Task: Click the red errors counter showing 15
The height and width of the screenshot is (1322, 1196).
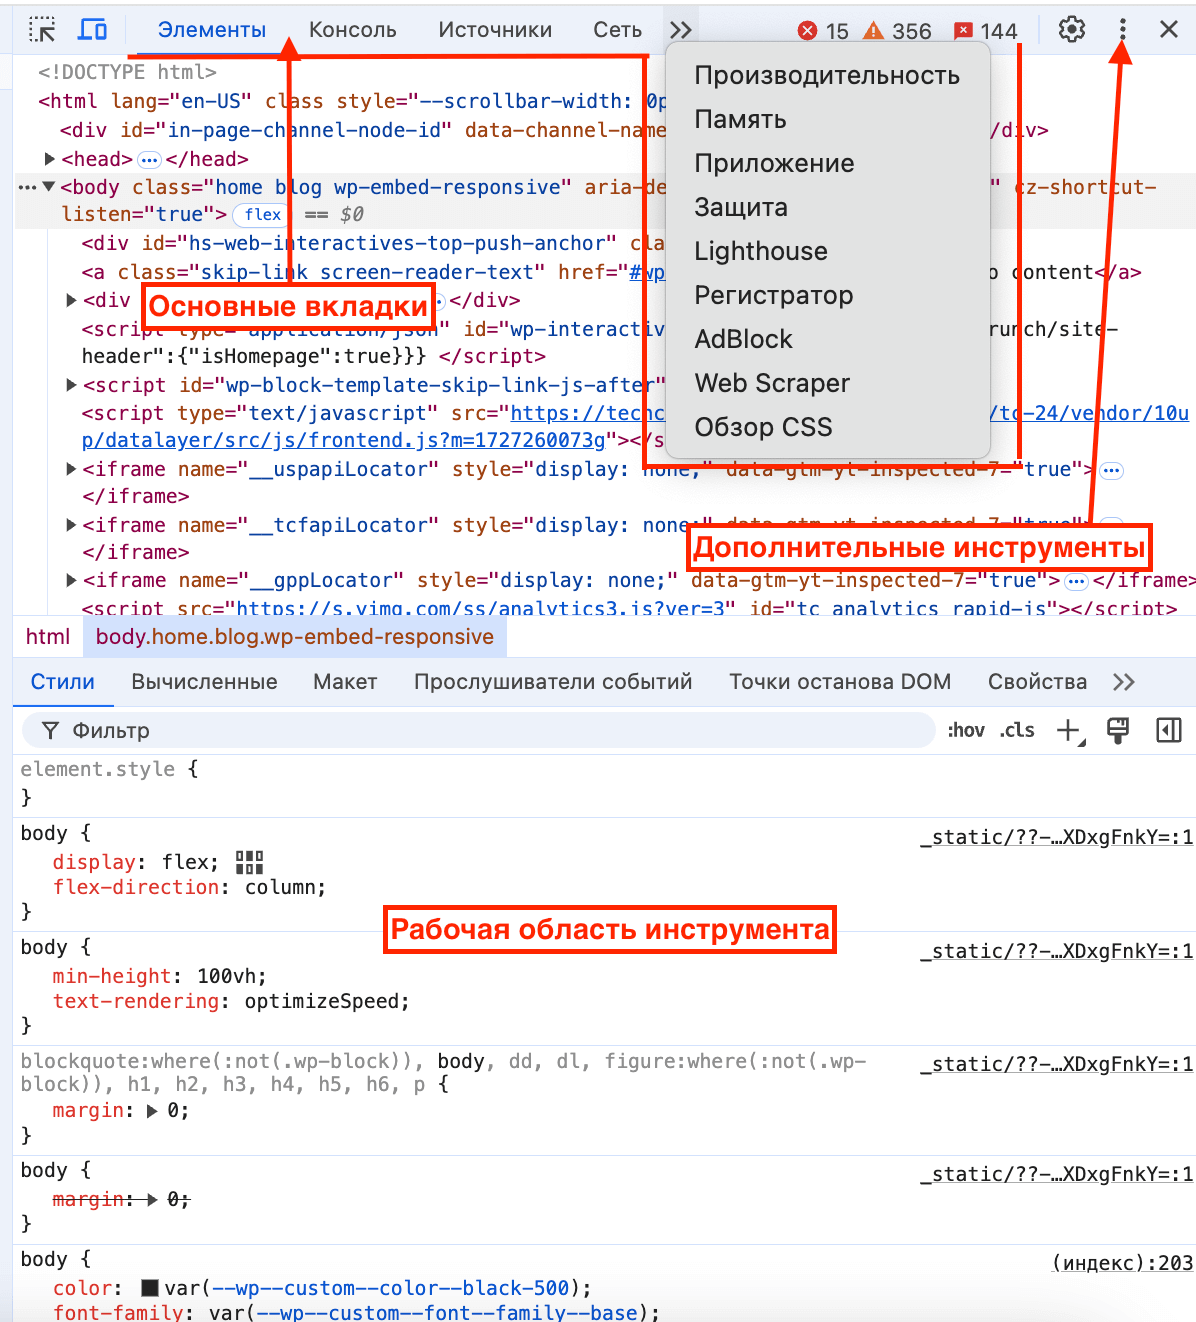Action: pos(826,31)
